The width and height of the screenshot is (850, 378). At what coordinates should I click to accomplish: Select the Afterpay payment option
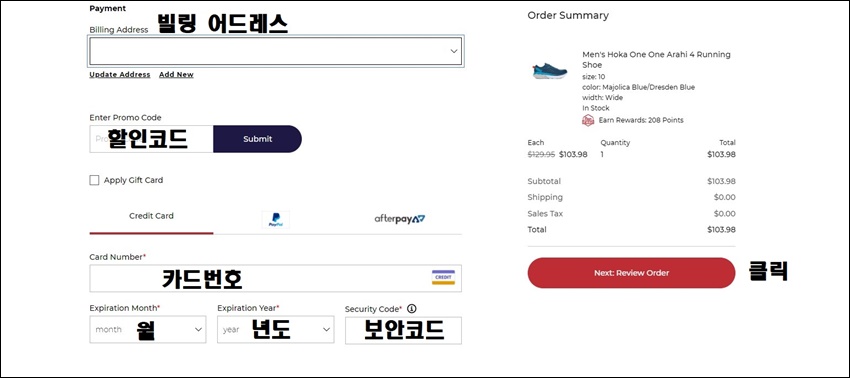(400, 219)
